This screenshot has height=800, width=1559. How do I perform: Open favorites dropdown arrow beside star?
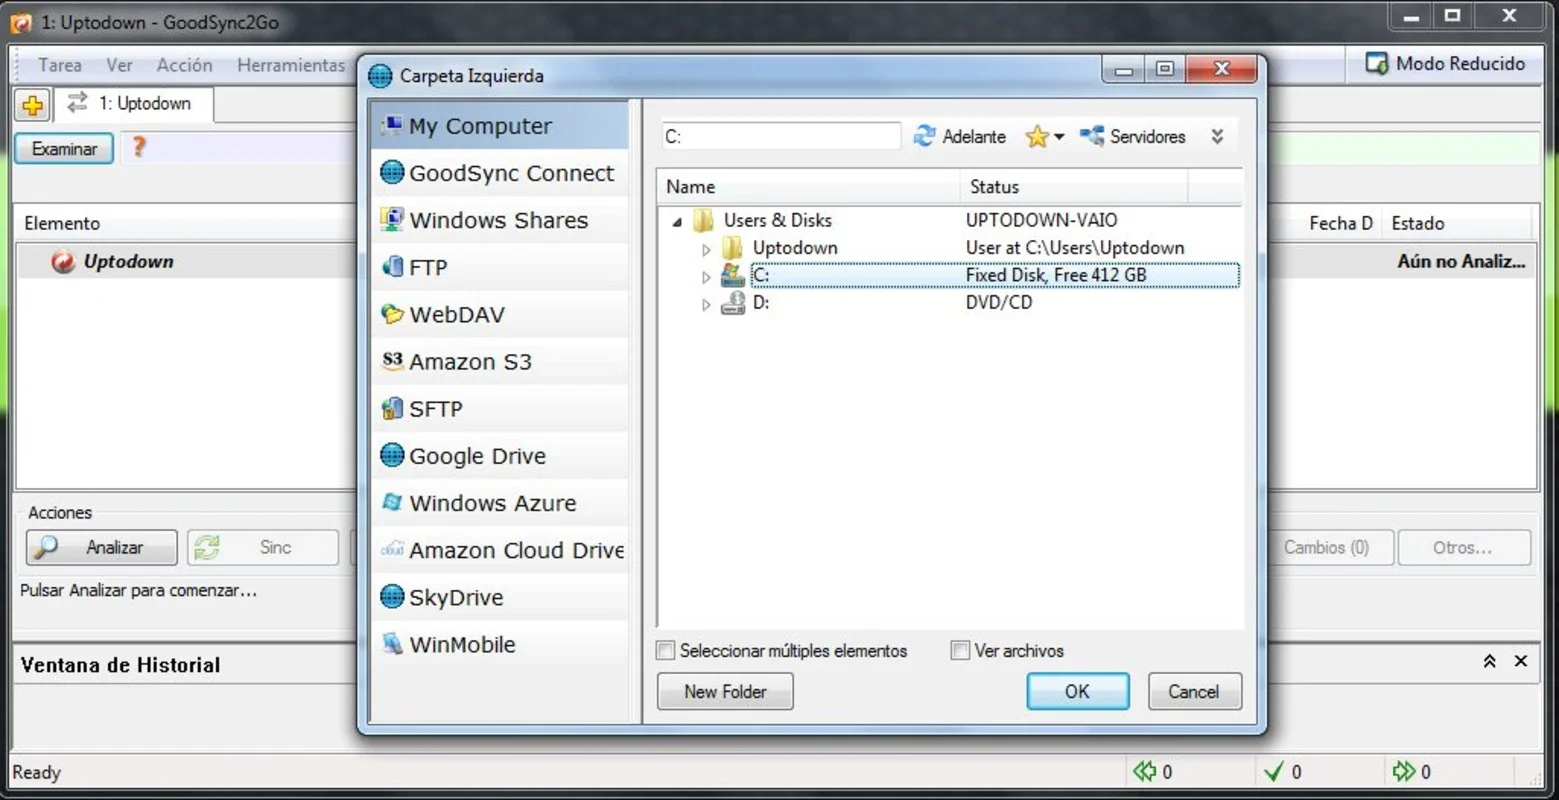[1059, 137]
